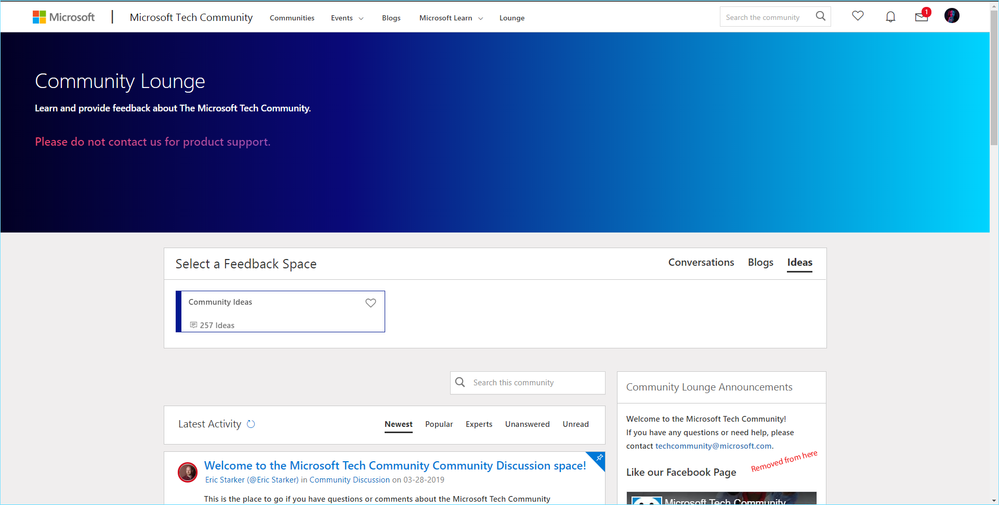The width and height of the screenshot is (999, 505).
Task: Click Microsoft Tech Community site title
Action: [x=191, y=17]
